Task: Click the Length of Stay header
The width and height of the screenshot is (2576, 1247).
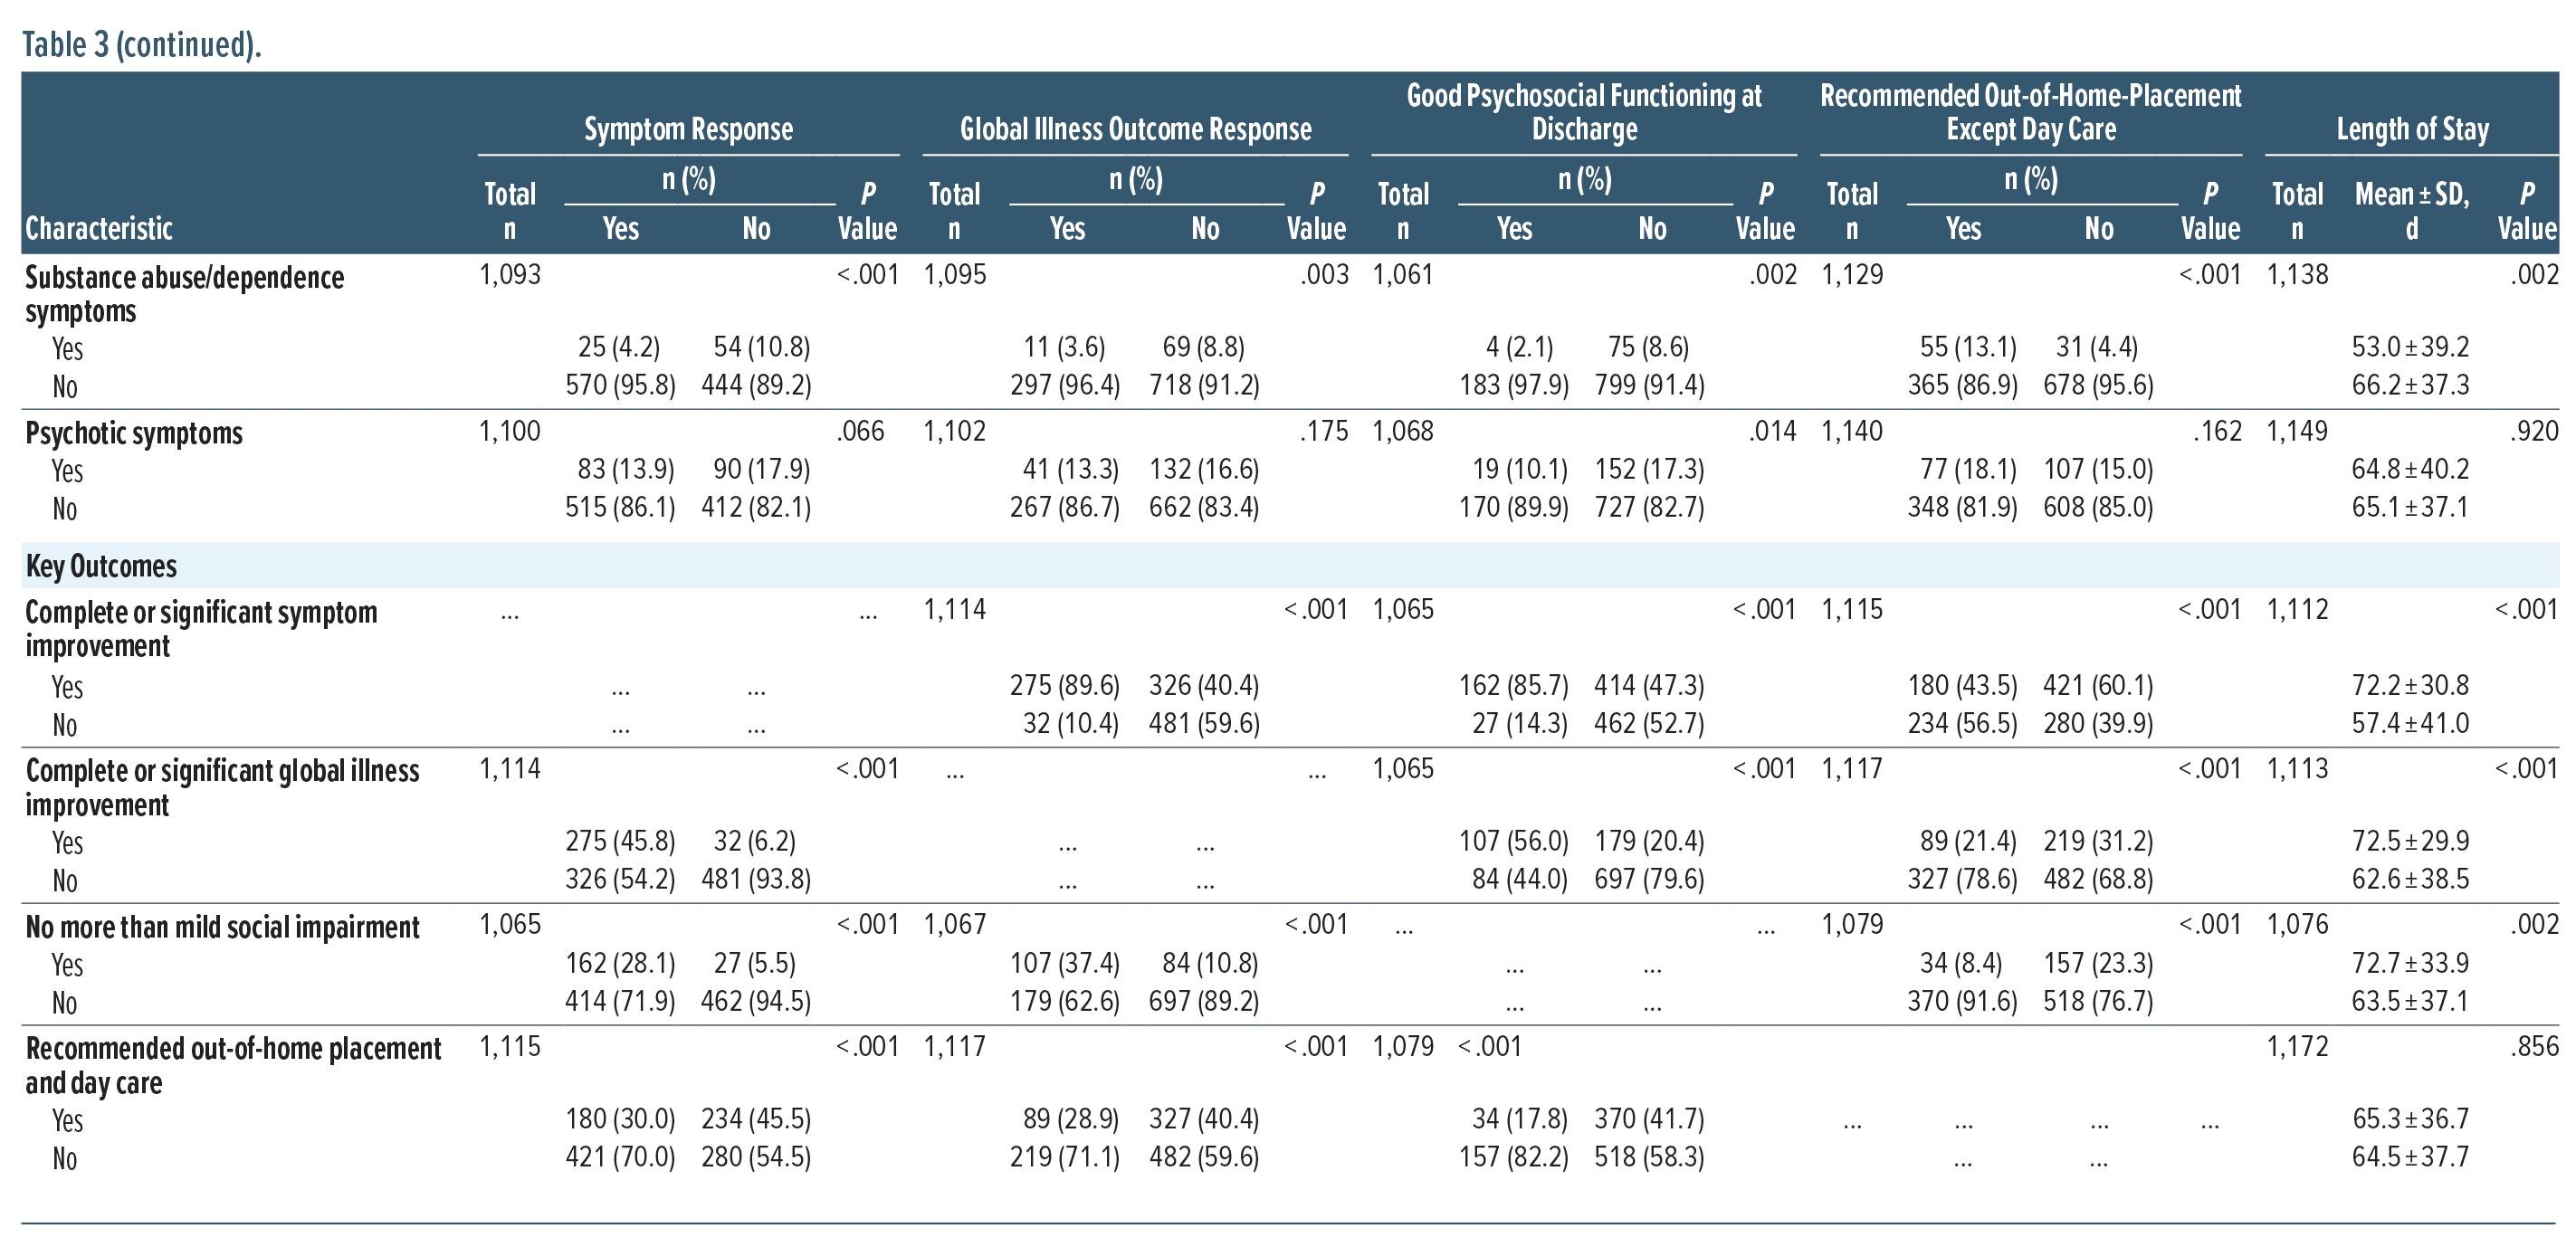Action: (x=2412, y=129)
